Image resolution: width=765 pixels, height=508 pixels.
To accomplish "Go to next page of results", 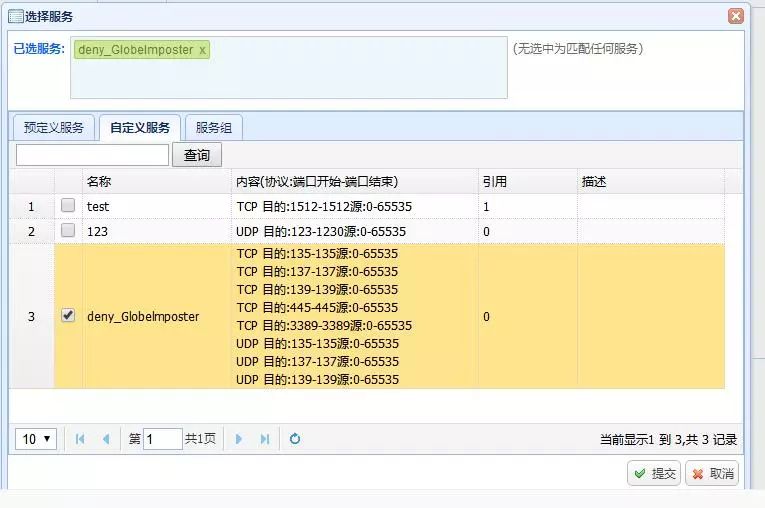I will (x=239, y=439).
